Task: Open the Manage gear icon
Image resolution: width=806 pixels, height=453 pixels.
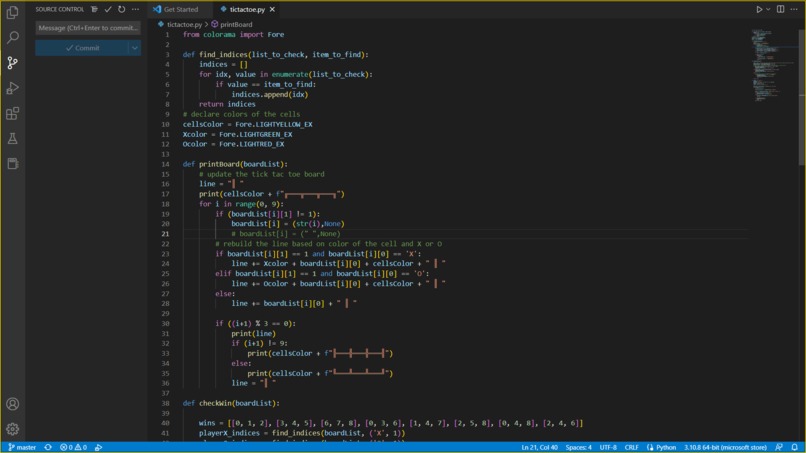Action: 12,429
